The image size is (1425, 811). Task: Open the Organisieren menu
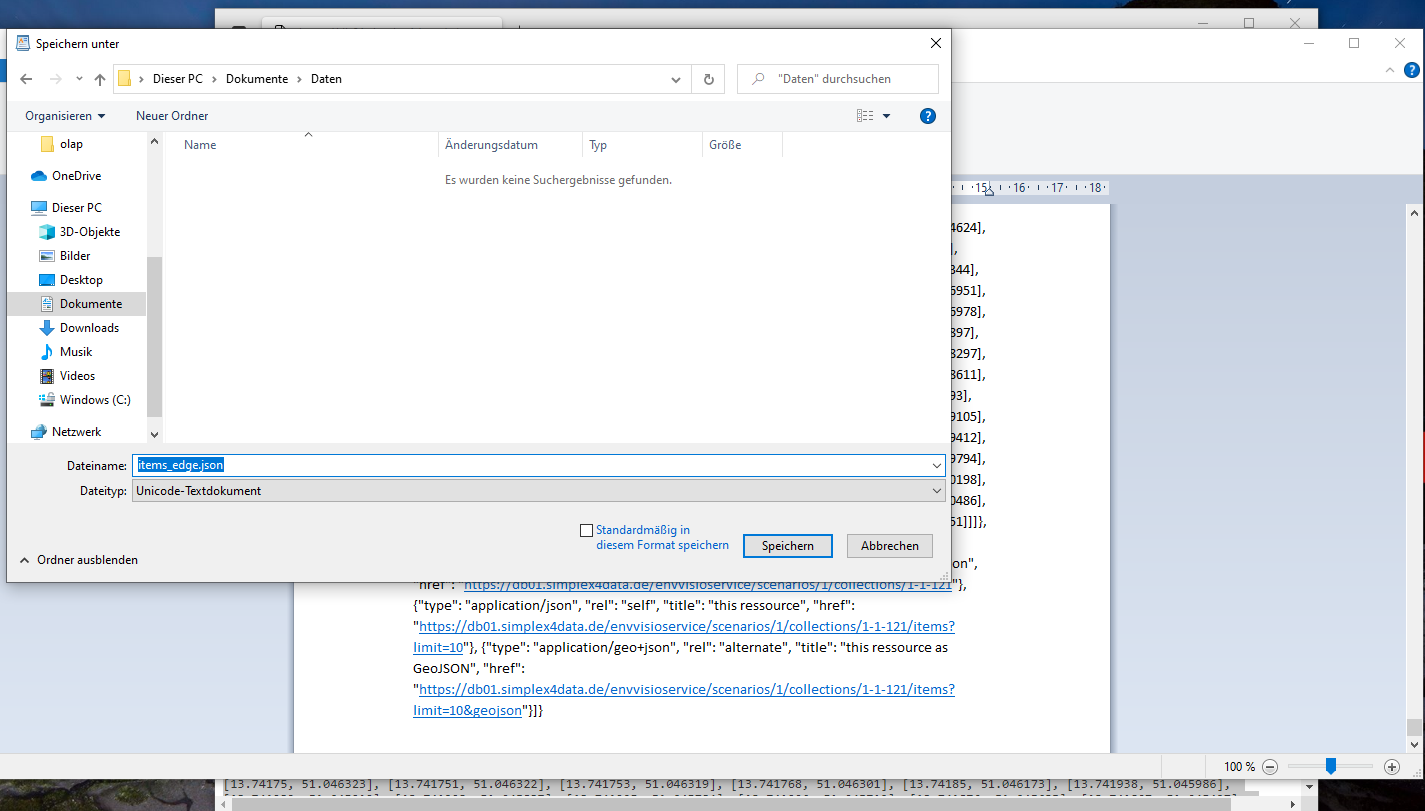click(65, 116)
